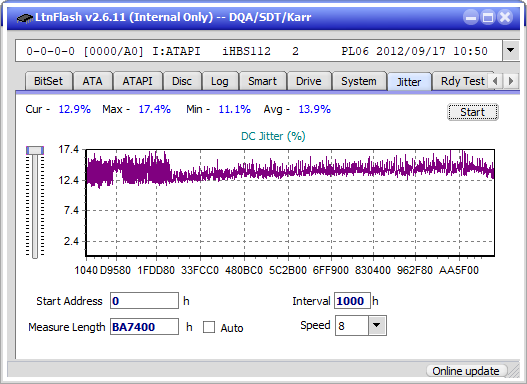Click the DC Jitter (%) chart title
527x384 pixels.
click(x=273, y=136)
